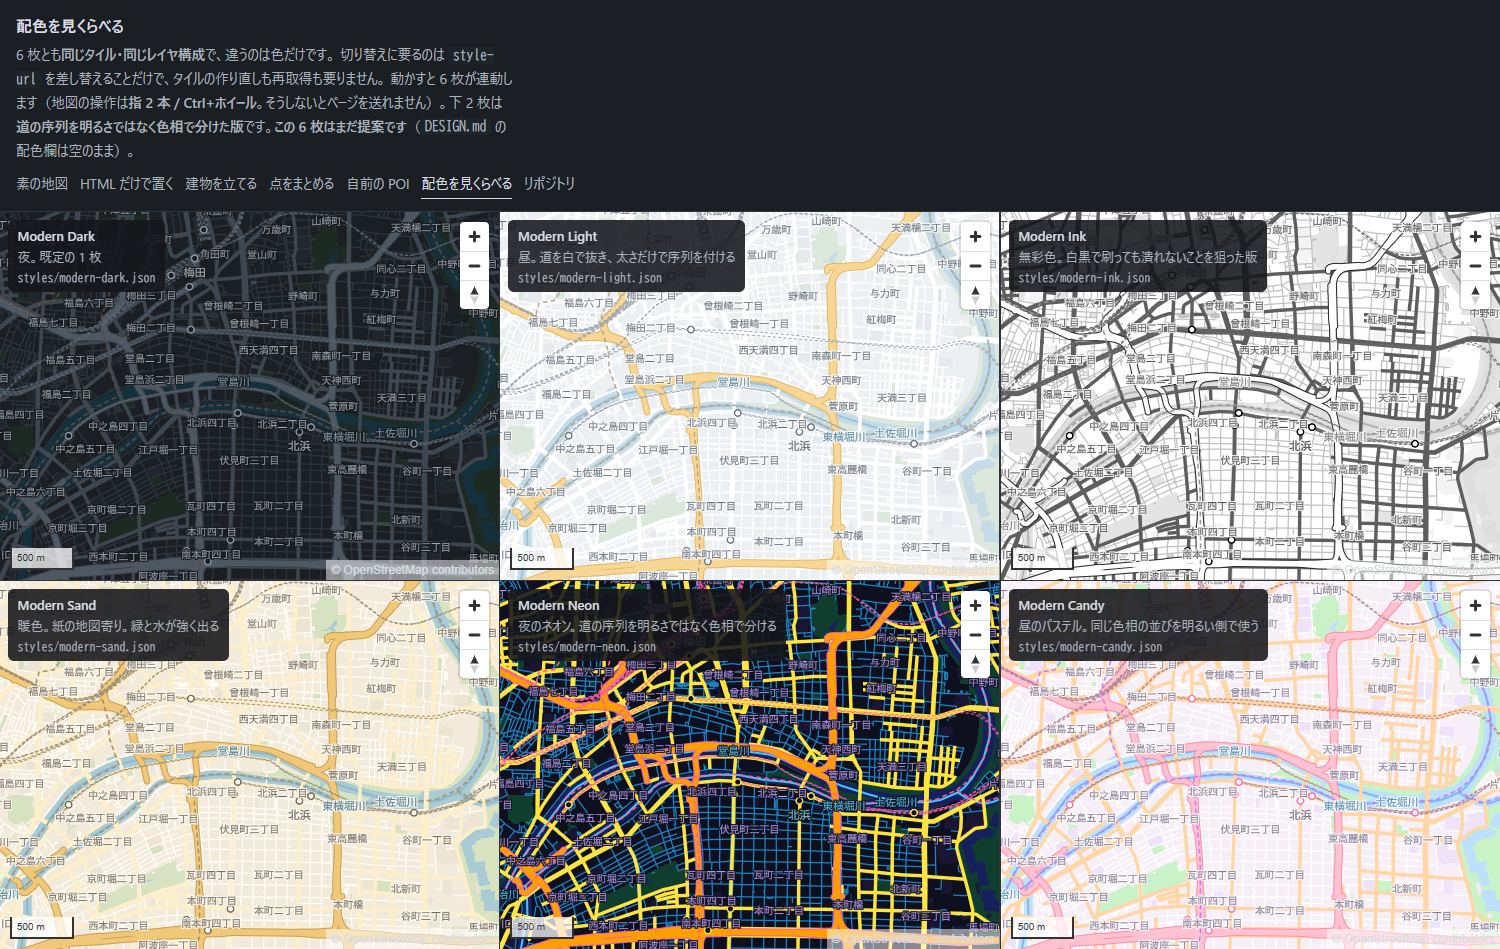1500x949 pixels.
Task: Click the 500 m scale bar on Modern Light map
Action: pos(542,558)
